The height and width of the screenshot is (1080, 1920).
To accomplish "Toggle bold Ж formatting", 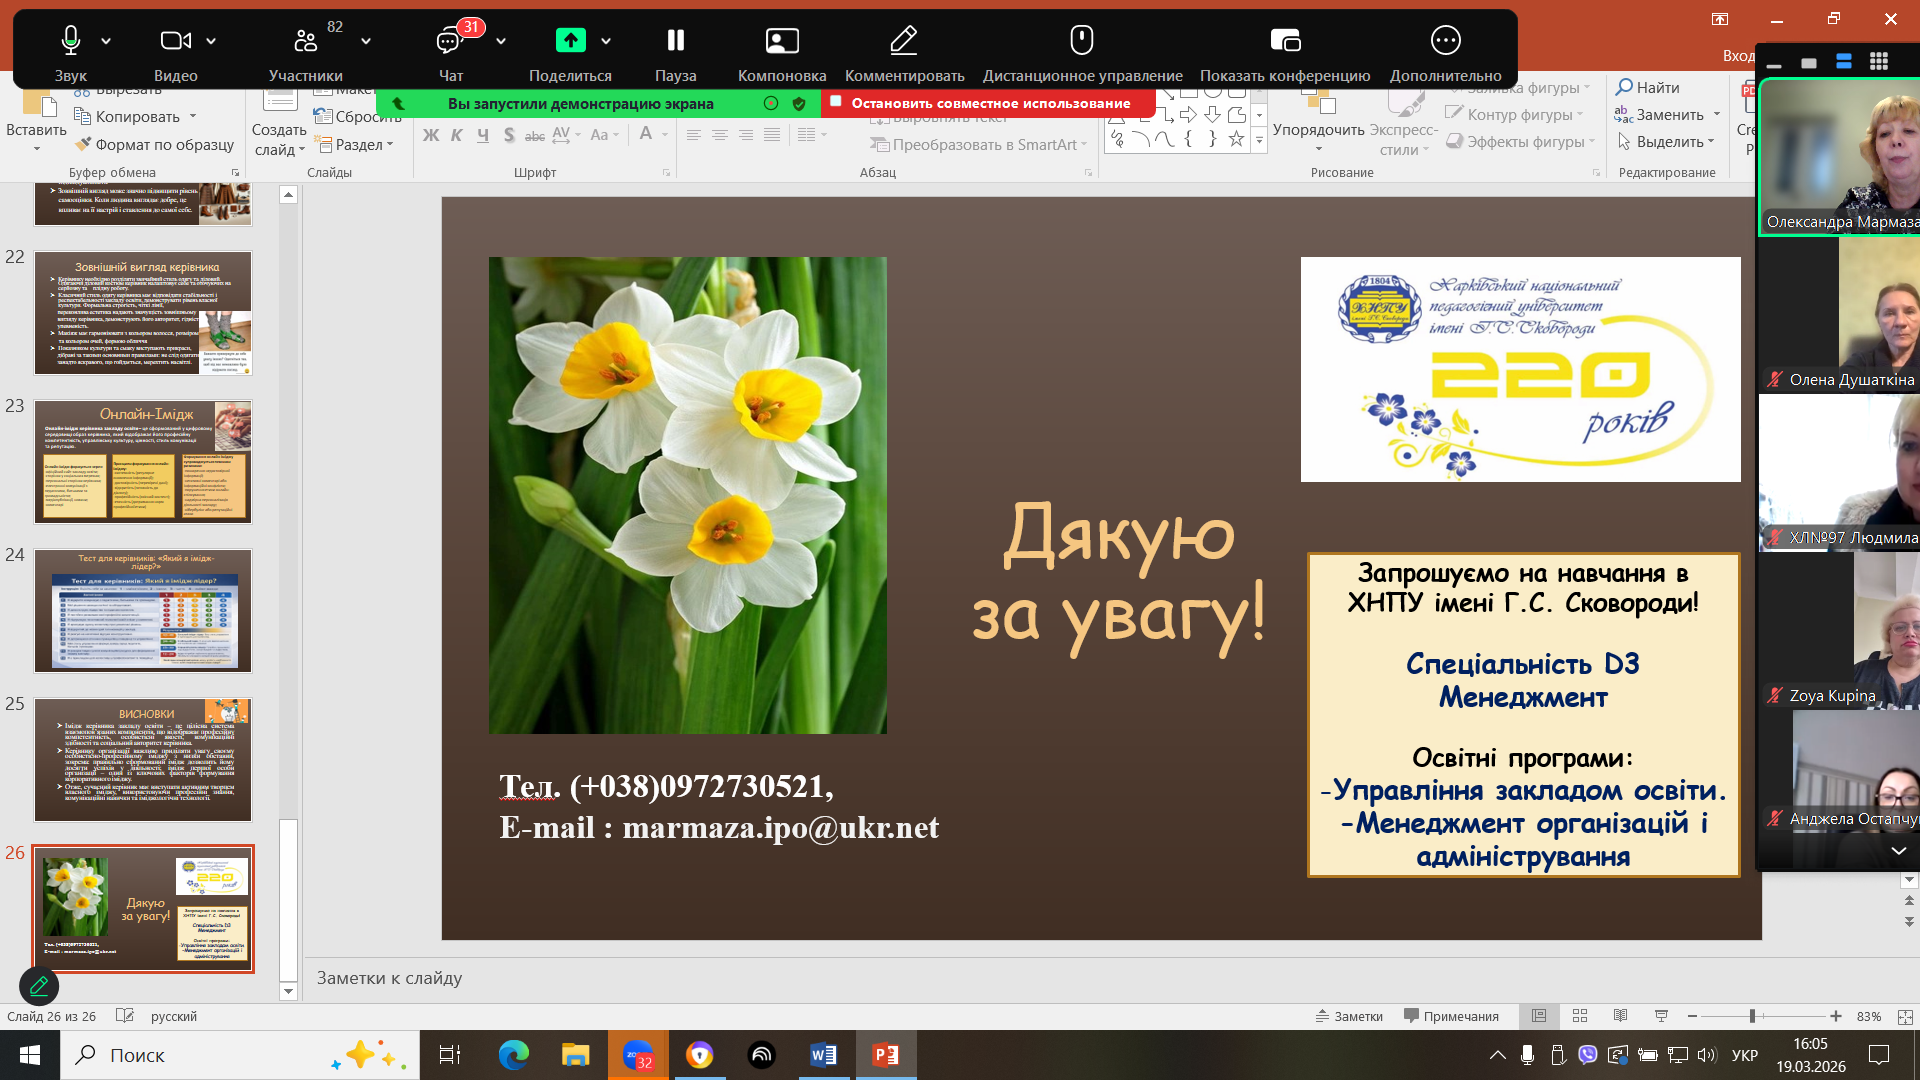I will [430, 135].
